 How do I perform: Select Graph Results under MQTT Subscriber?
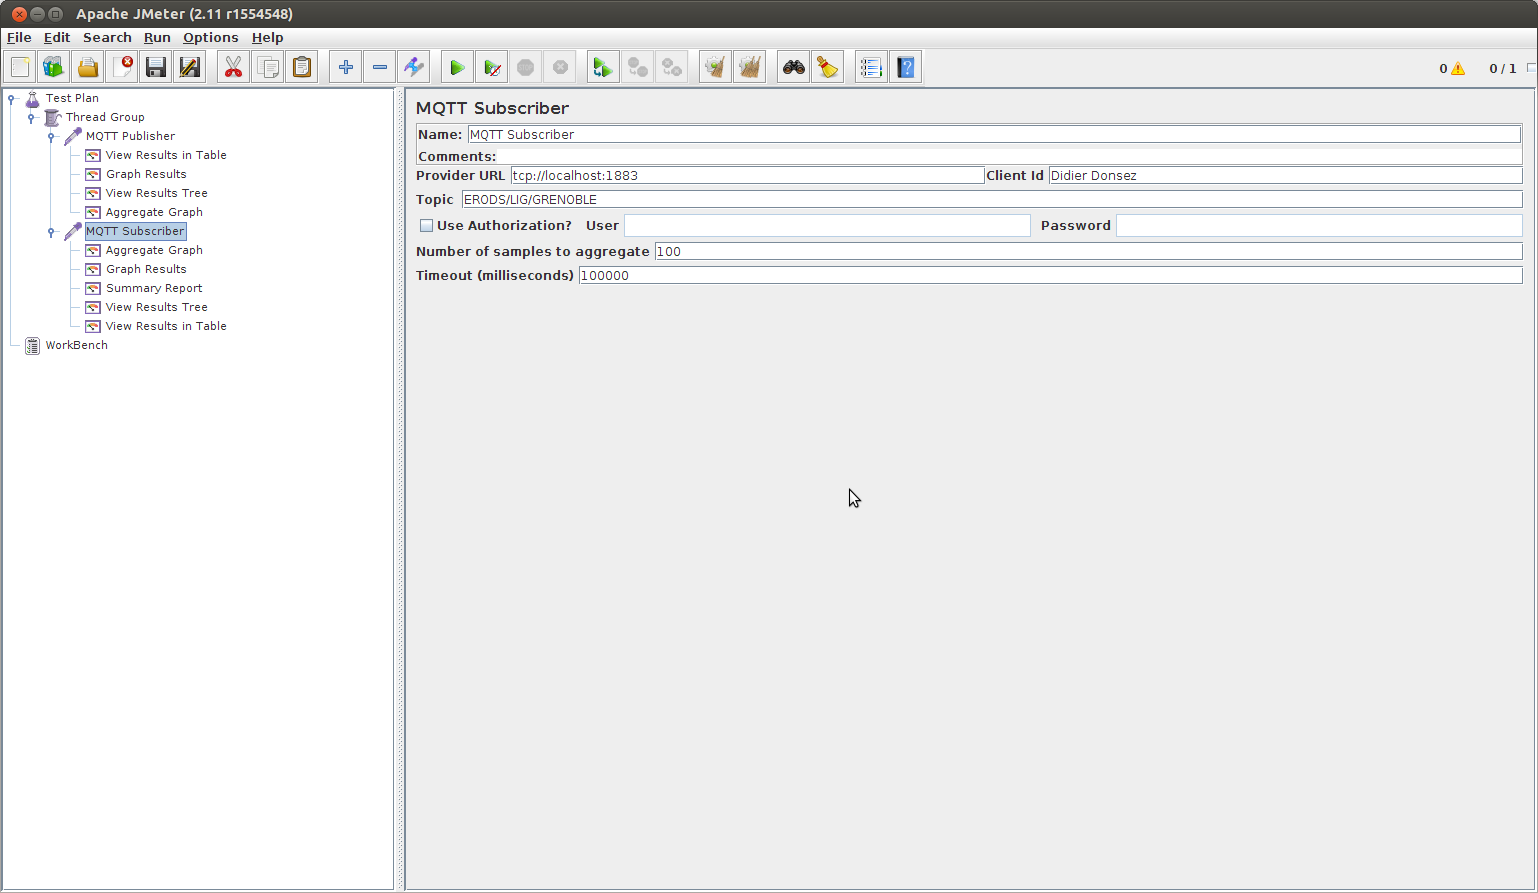tap(146, 269)
